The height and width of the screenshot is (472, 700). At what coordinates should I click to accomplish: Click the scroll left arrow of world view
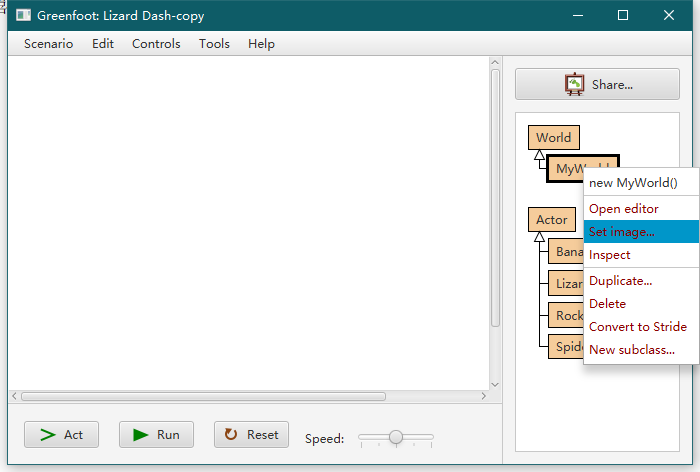(x=14, y=396)
